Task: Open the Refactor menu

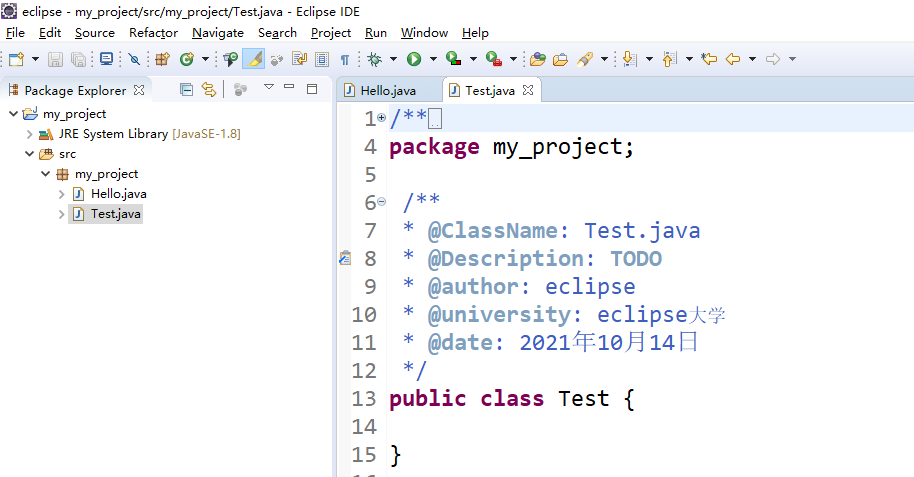Action: 153,33
